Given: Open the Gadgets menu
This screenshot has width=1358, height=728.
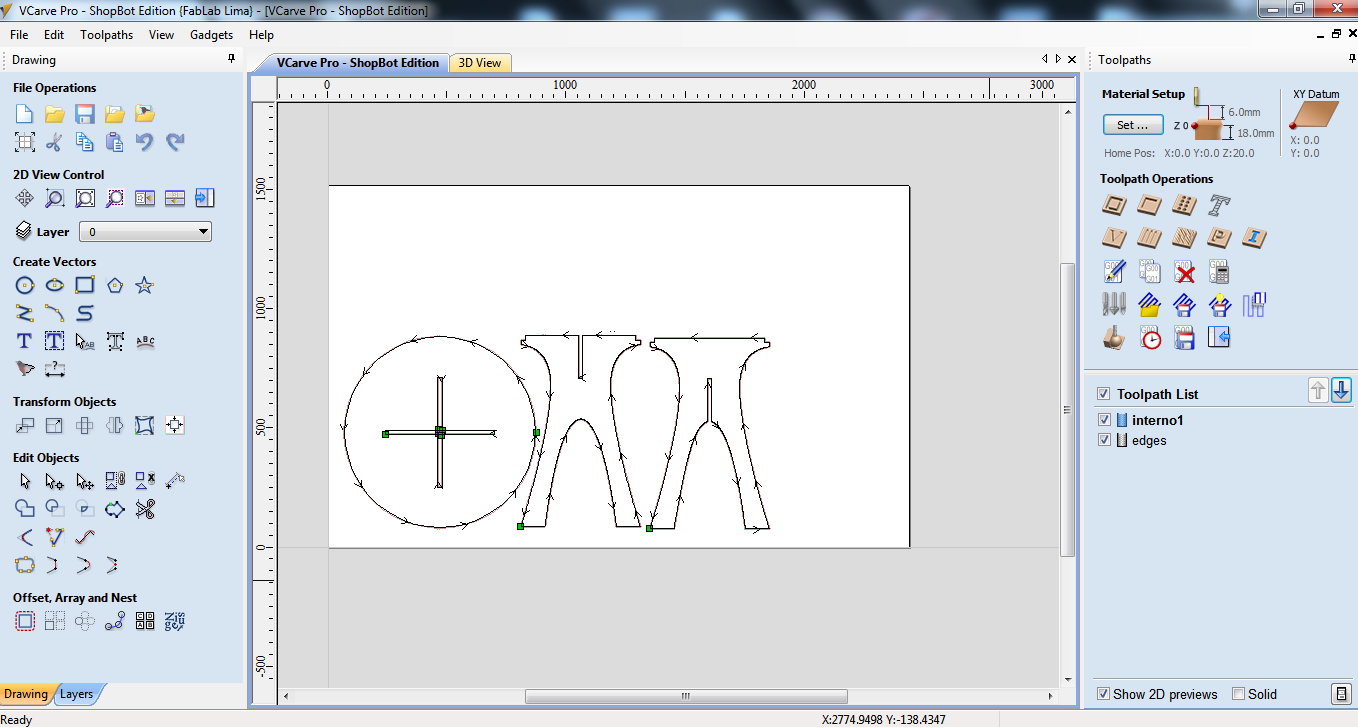Looking at the screenshot, I should tap(212, 35).
